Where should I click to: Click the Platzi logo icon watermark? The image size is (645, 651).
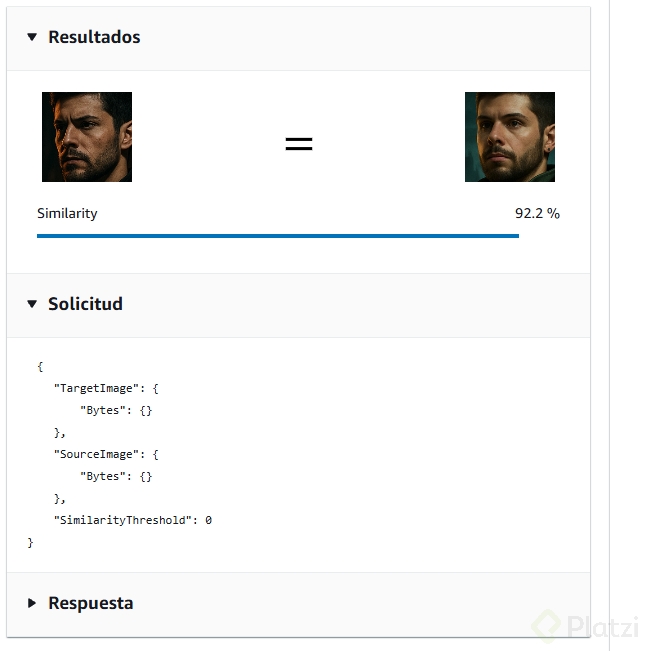pos(546,625)
